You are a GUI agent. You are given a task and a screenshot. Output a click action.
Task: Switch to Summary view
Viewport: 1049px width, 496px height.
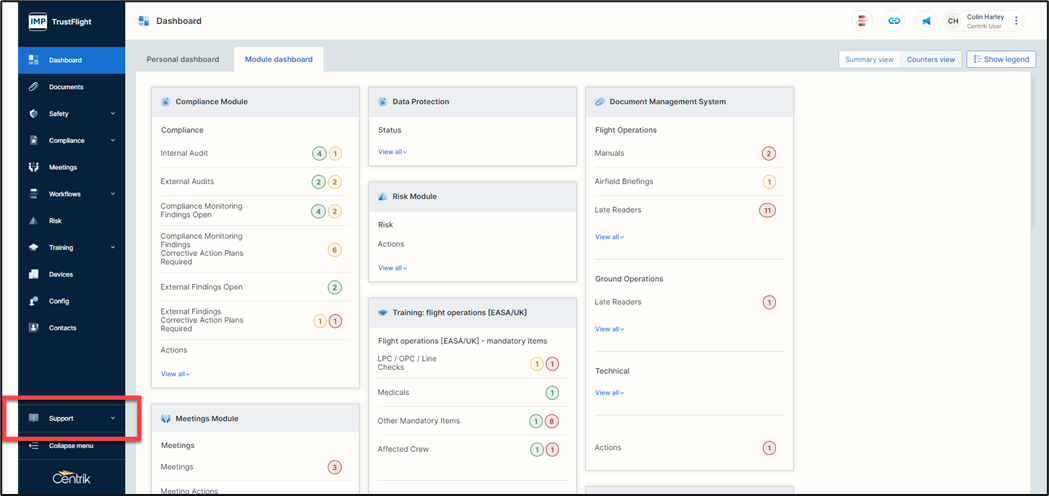click(869, 60)
